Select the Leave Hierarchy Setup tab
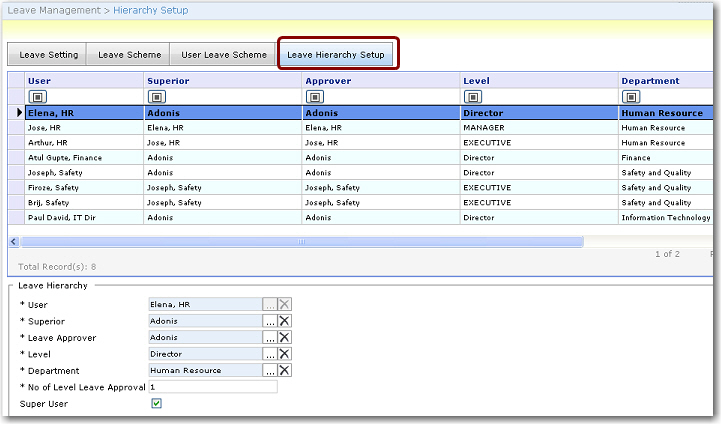The width and height of the screenshot is (721, 424). point(336,55)
